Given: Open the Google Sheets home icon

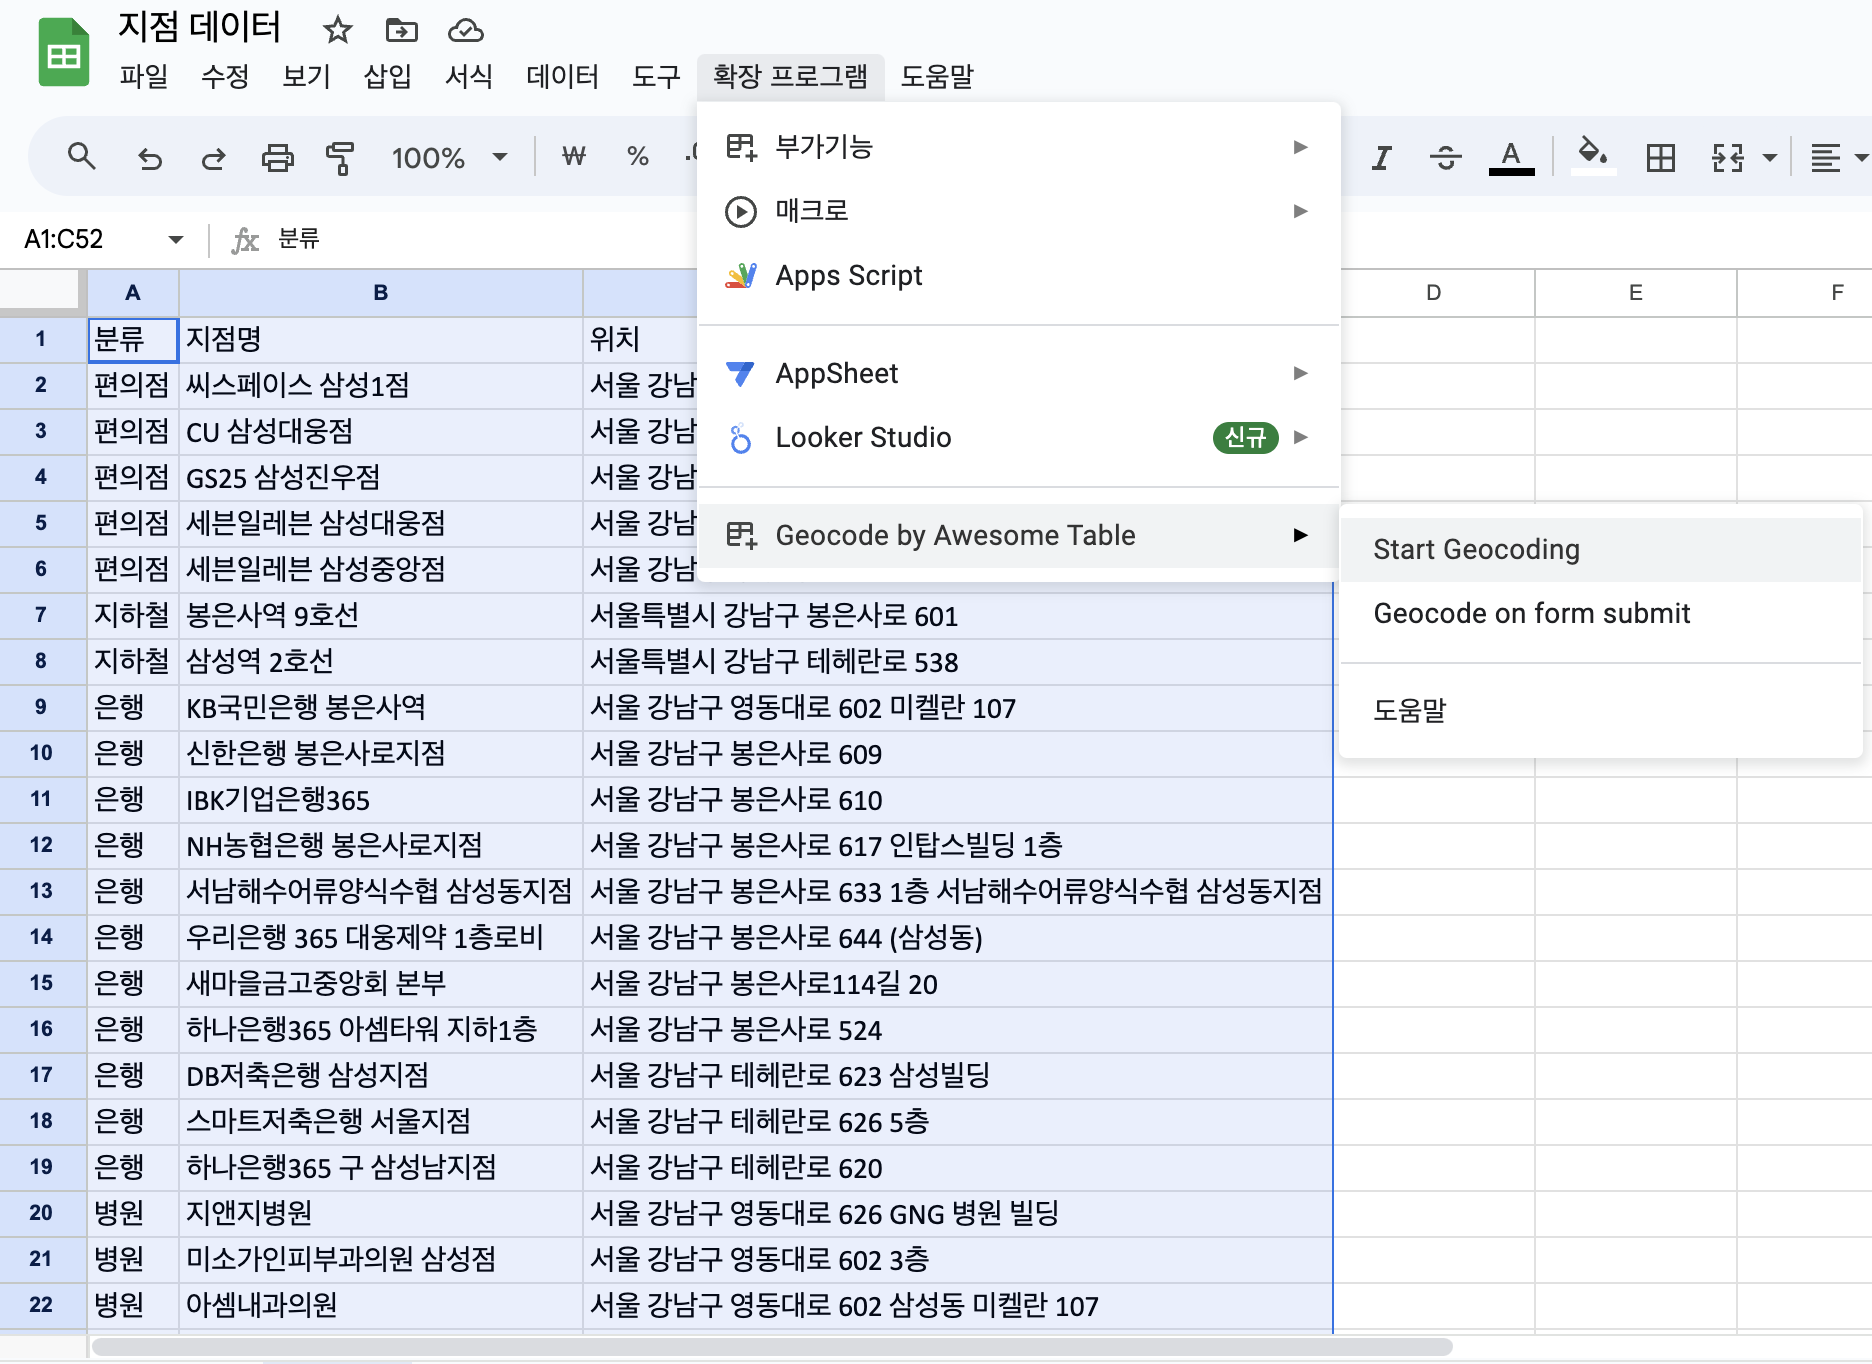Looking at the screenshot, I should pos(64,54).
